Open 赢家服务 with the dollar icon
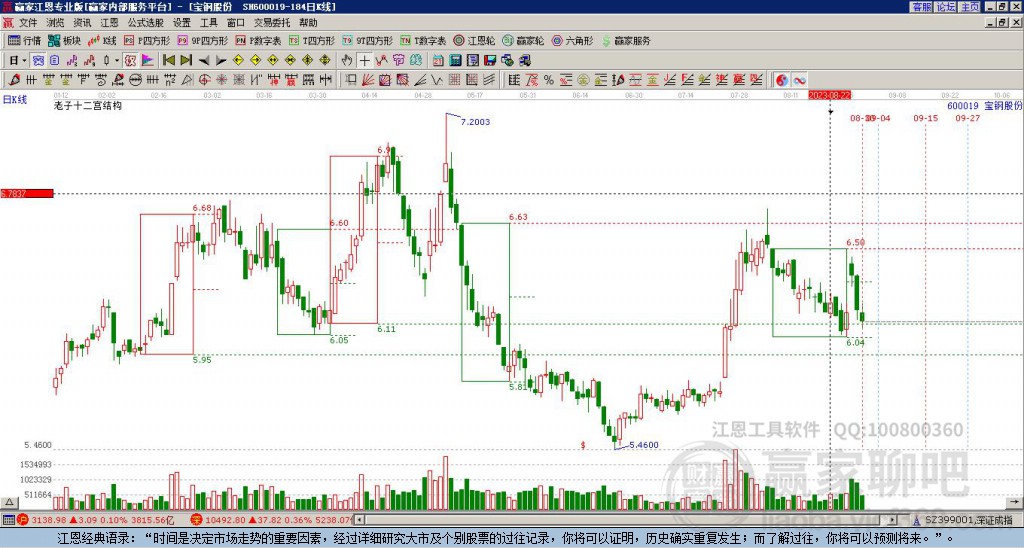The image size is (1024, 548). tap(626, 40)
